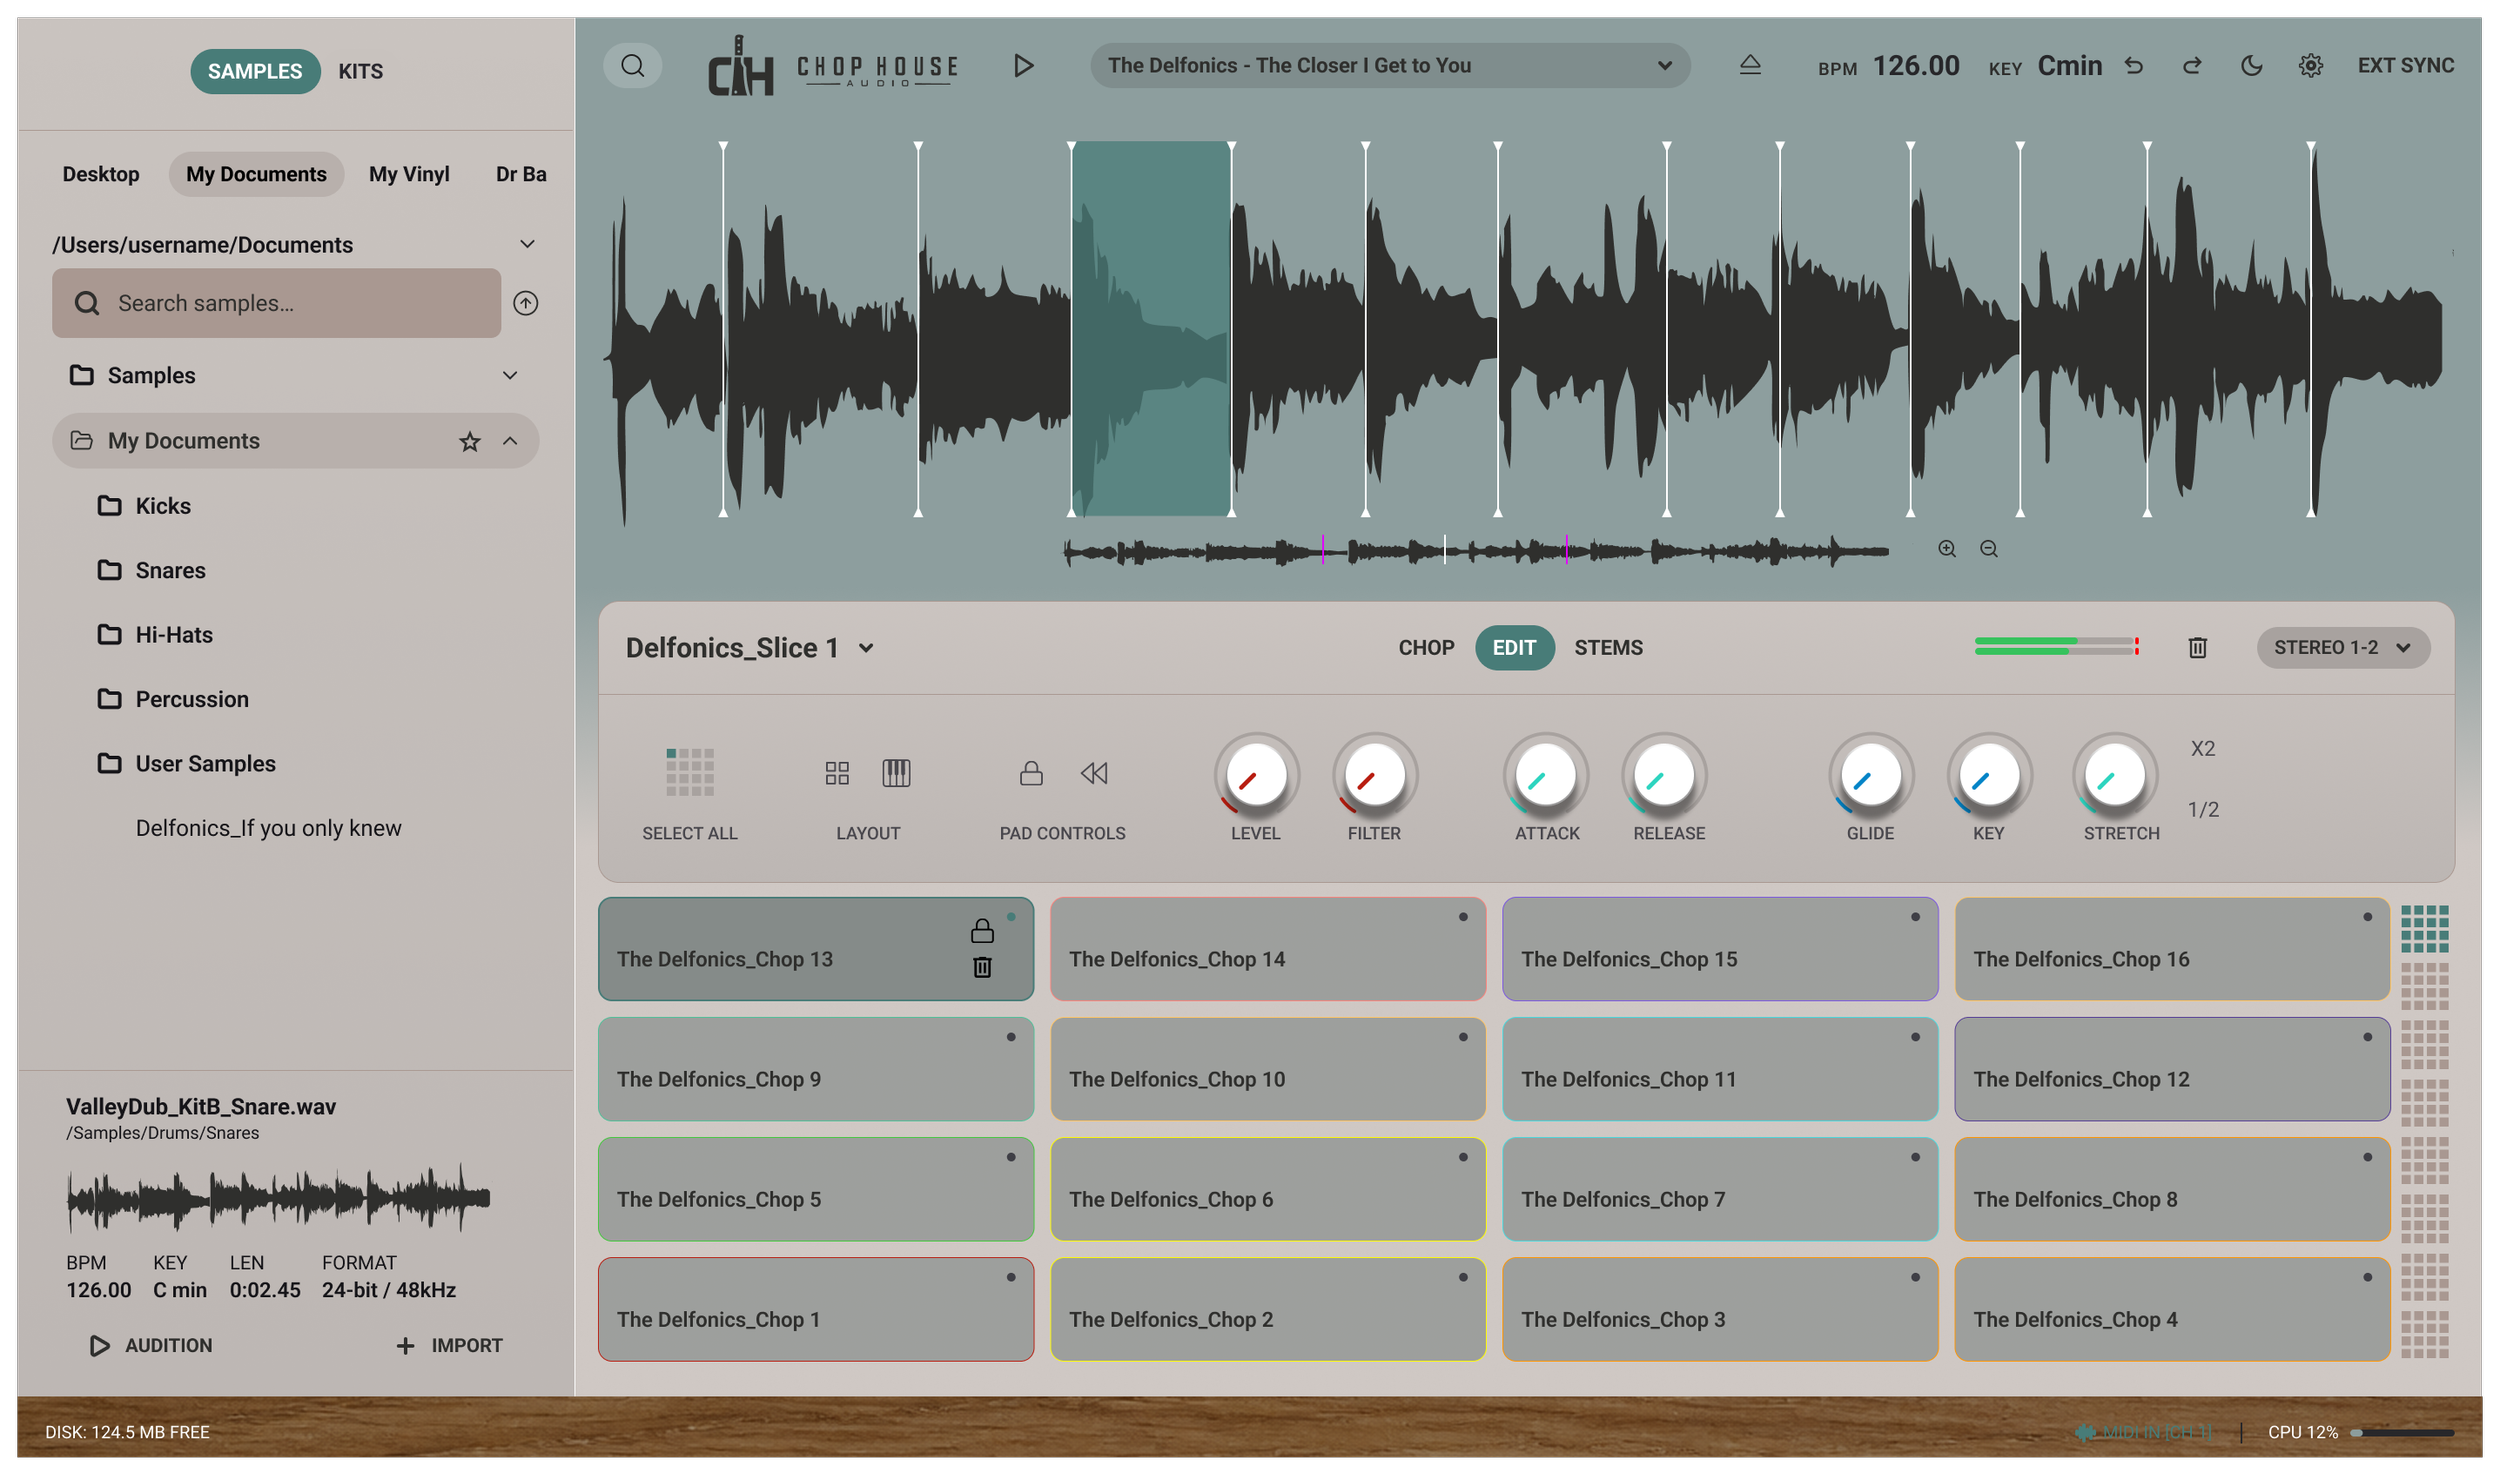Click the AUDITION button
Viewport: 2500px width, 1475px height.
click(x=151, y=1345)
